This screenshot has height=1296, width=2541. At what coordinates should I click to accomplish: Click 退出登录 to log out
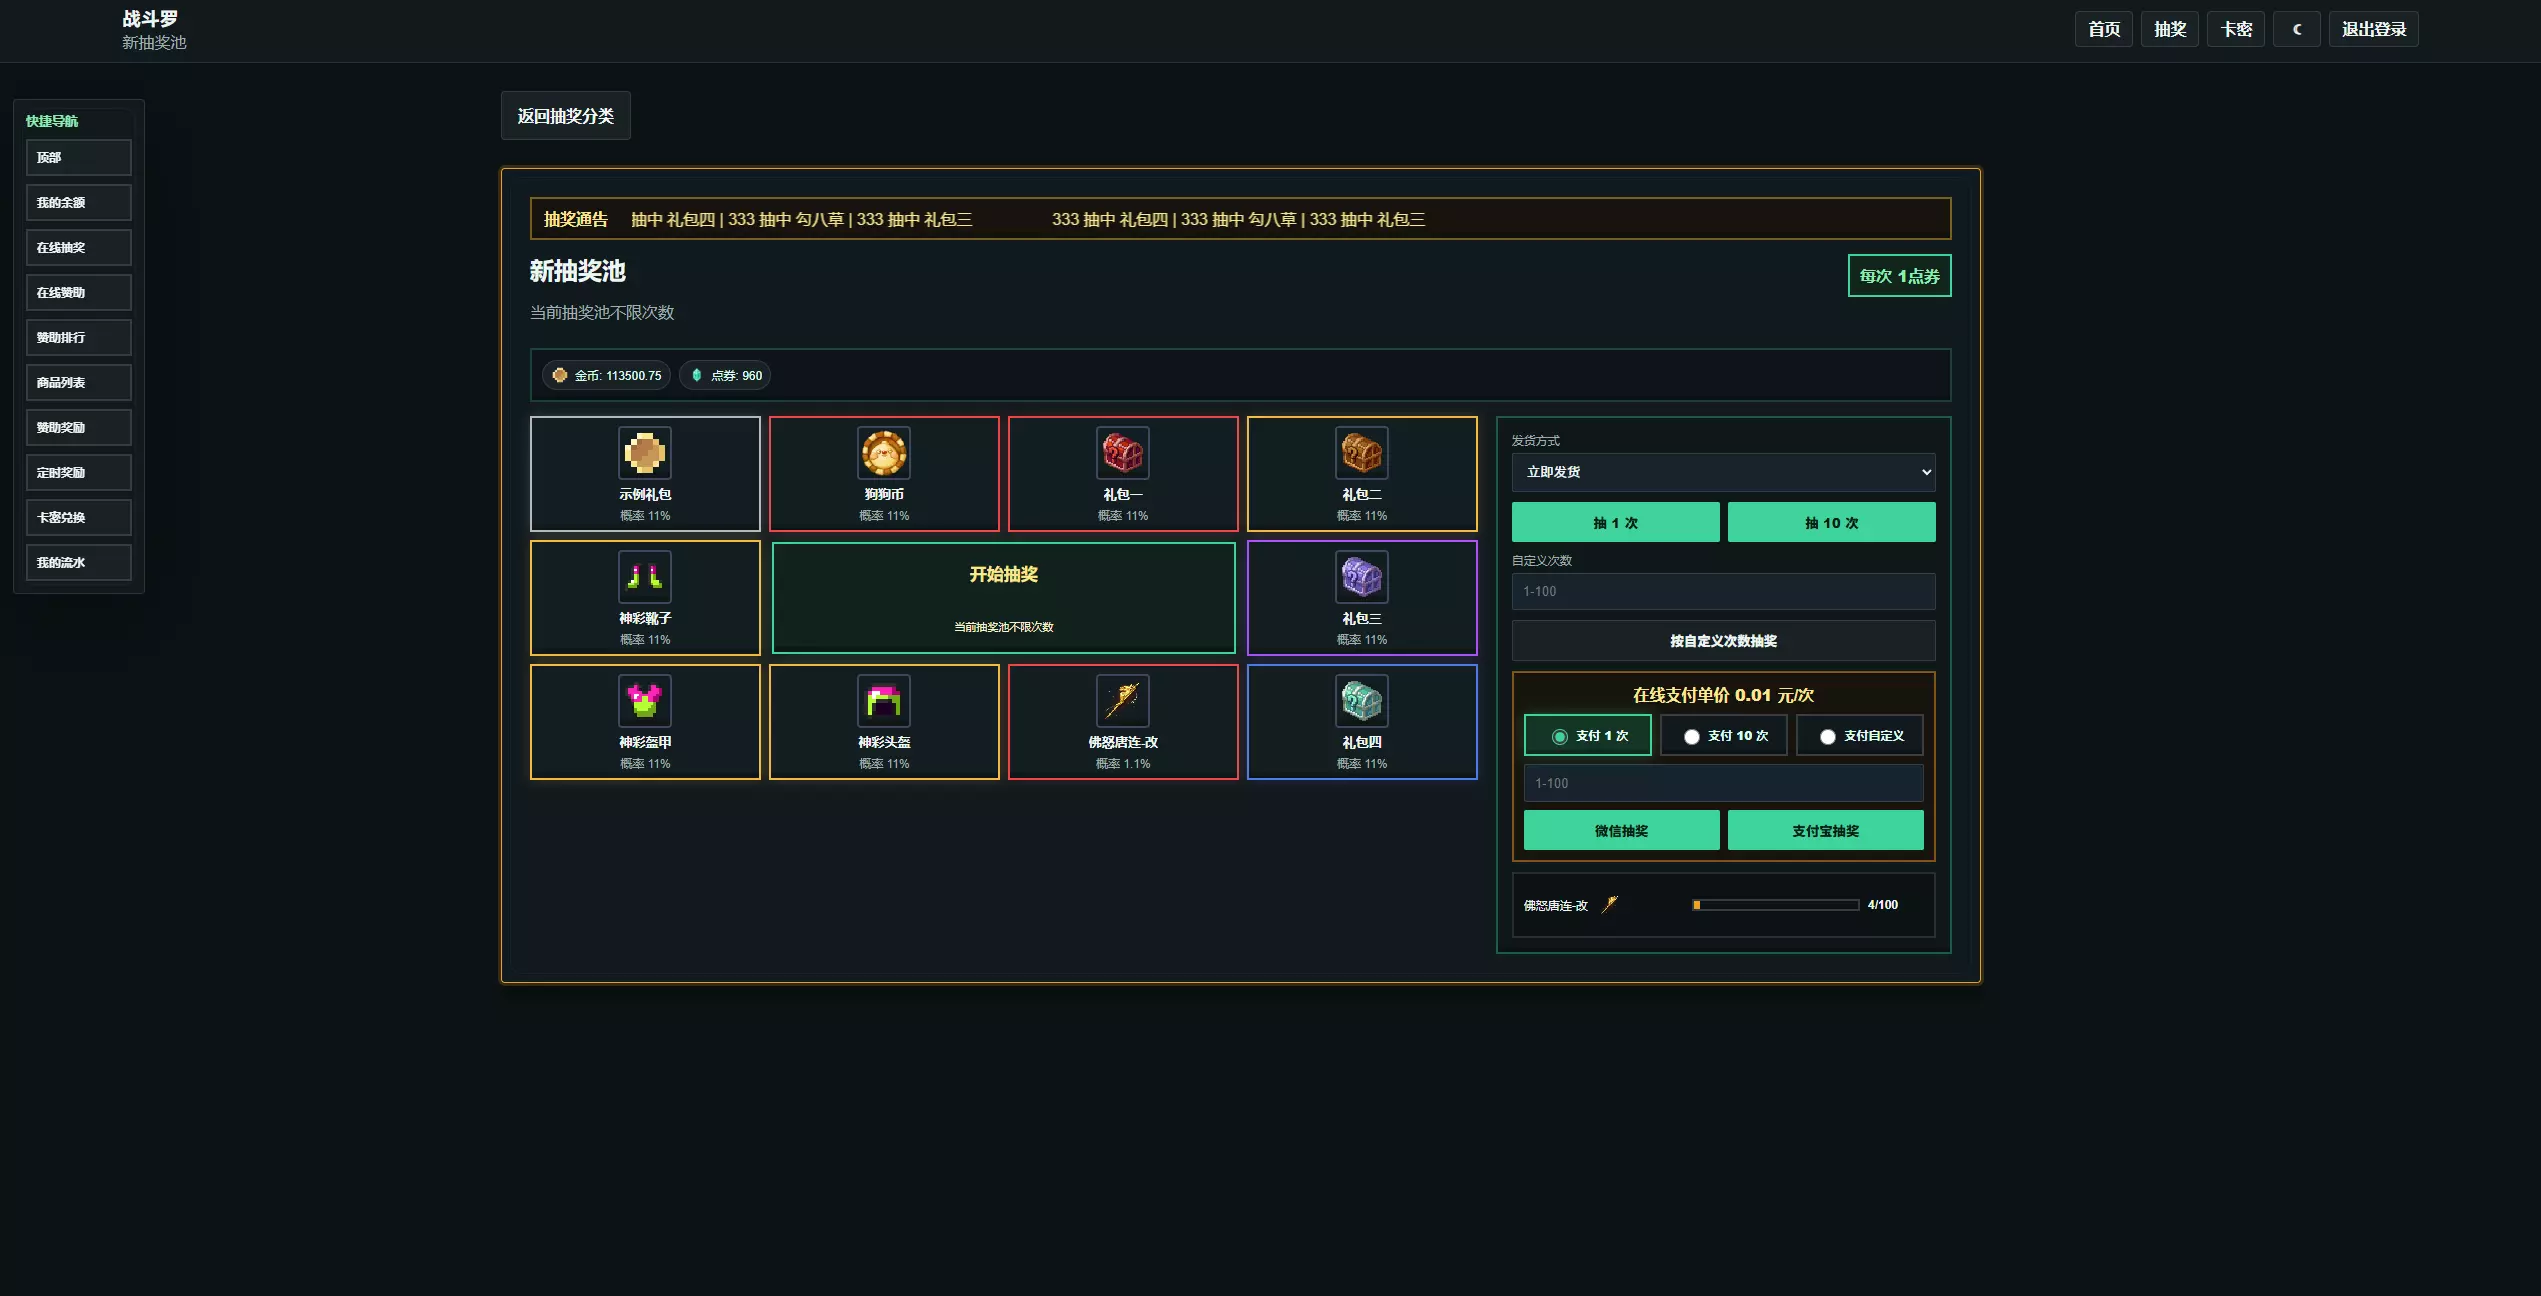click(x=2374, y=29)
